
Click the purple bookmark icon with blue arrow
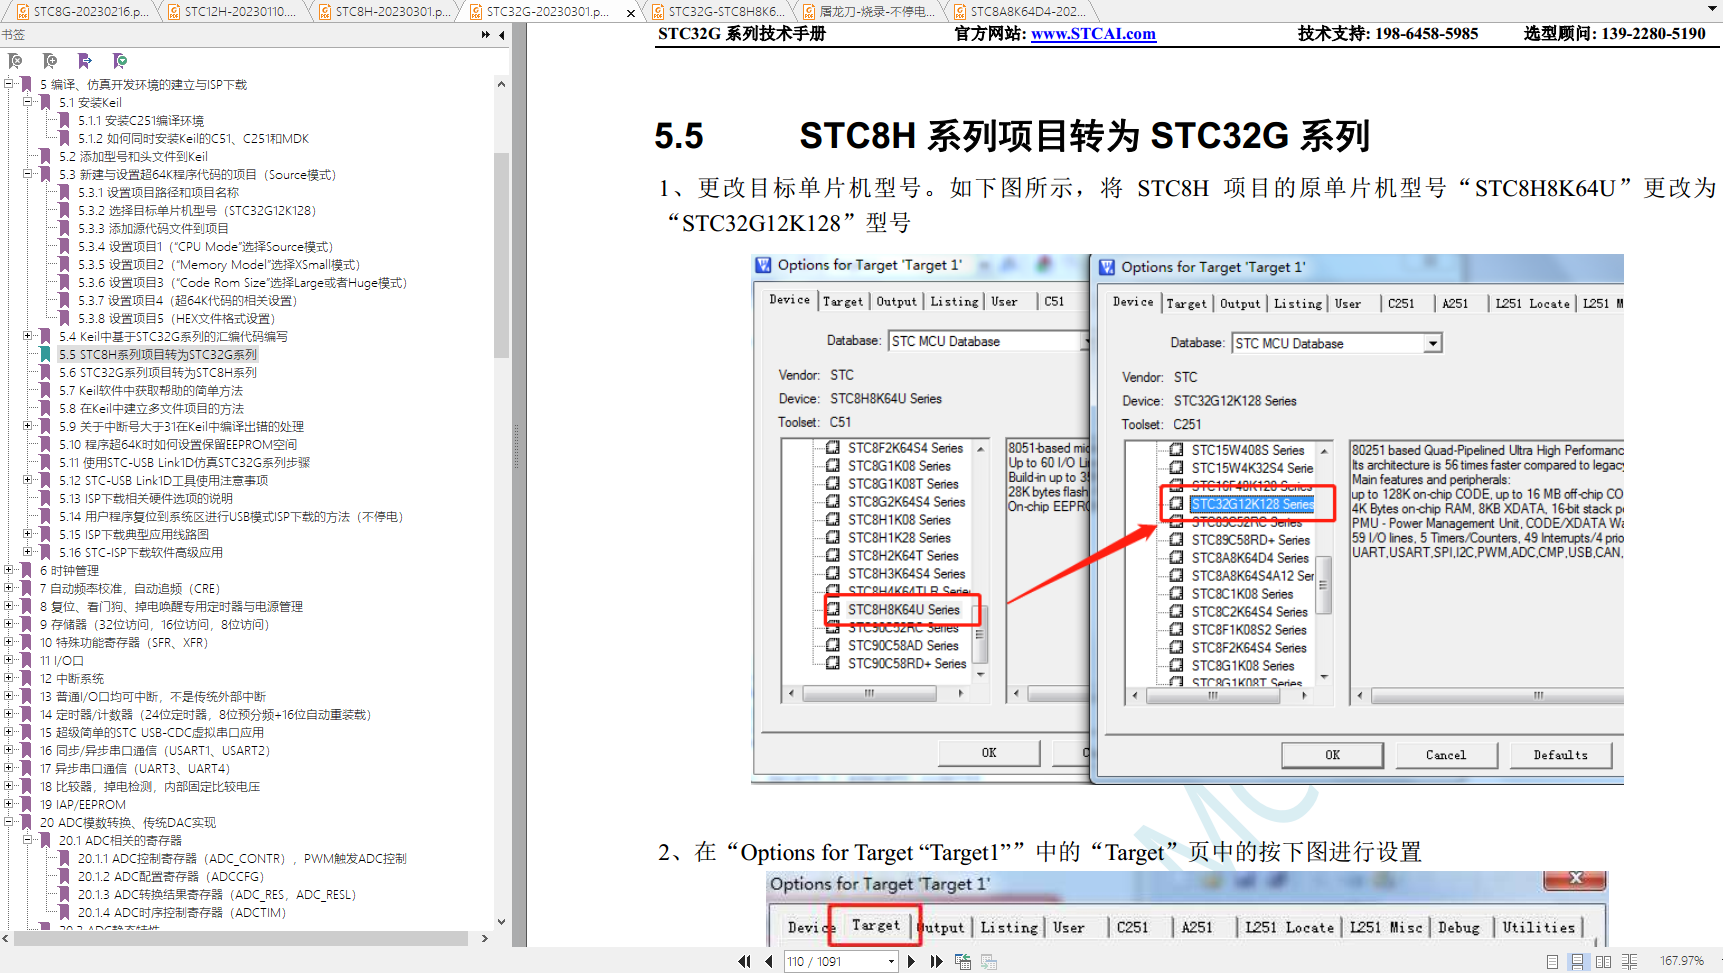(x=85, y=61)
